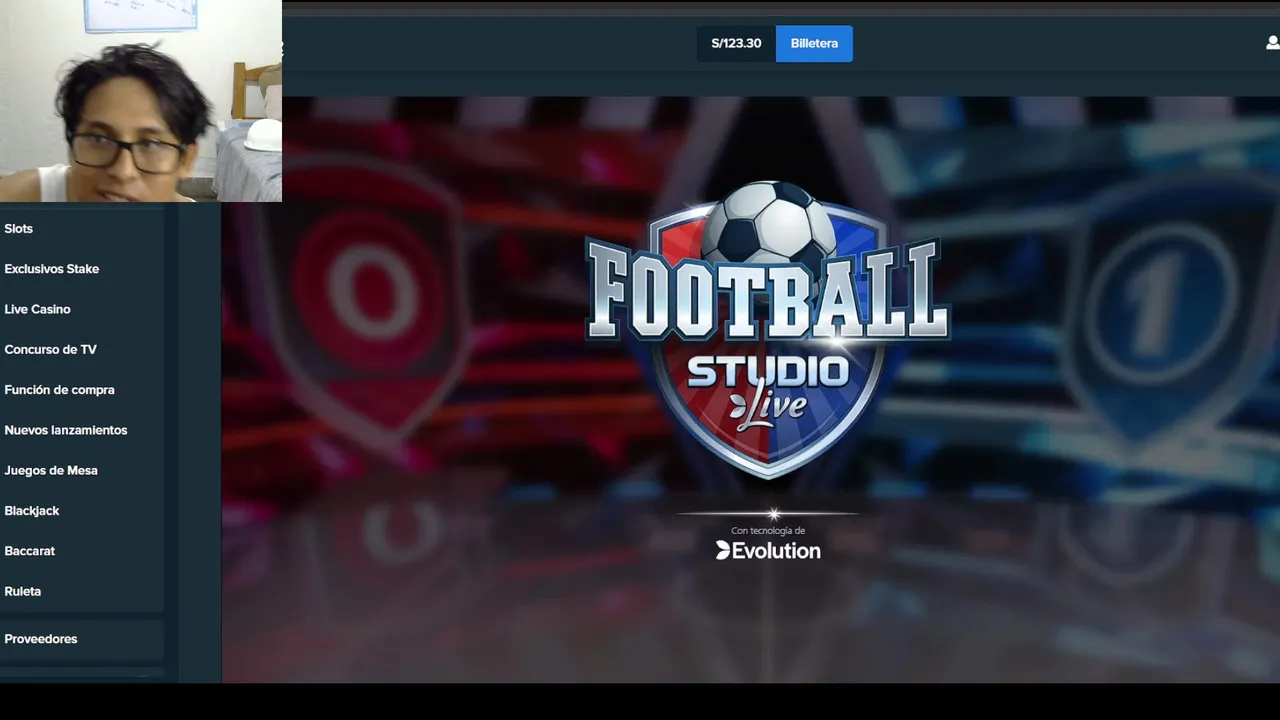Go to Live Casino section

click(37, 309)
